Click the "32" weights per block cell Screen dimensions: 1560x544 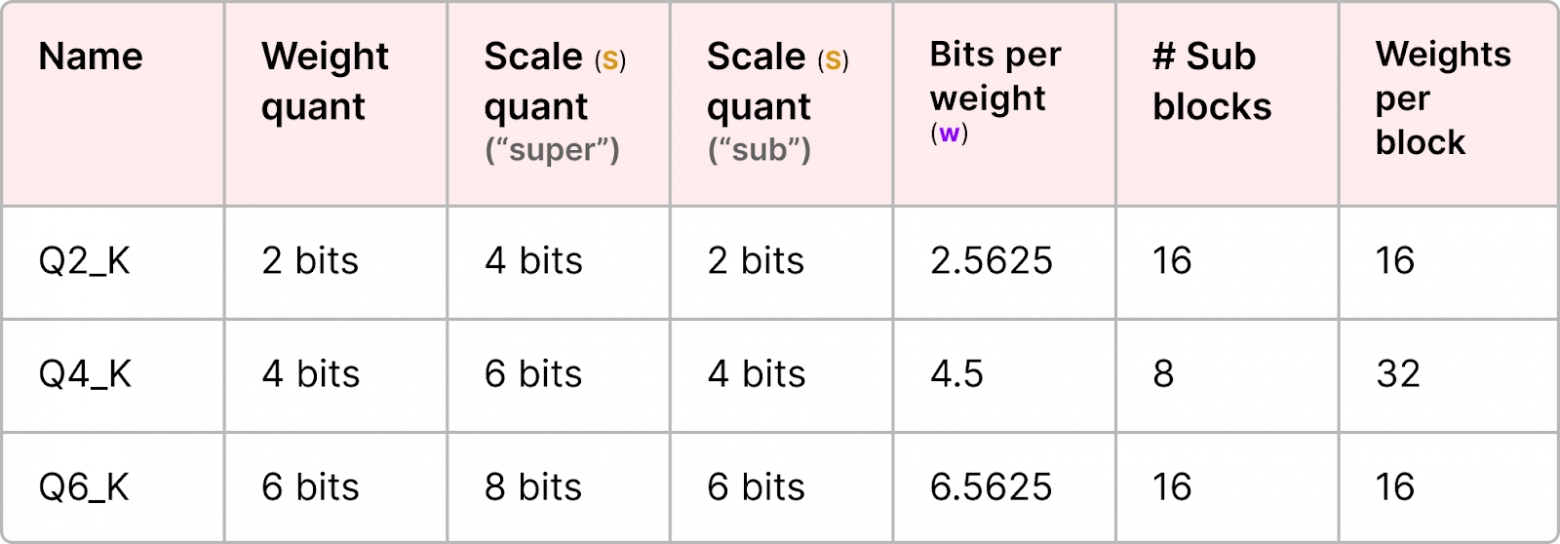[1397, 375]
